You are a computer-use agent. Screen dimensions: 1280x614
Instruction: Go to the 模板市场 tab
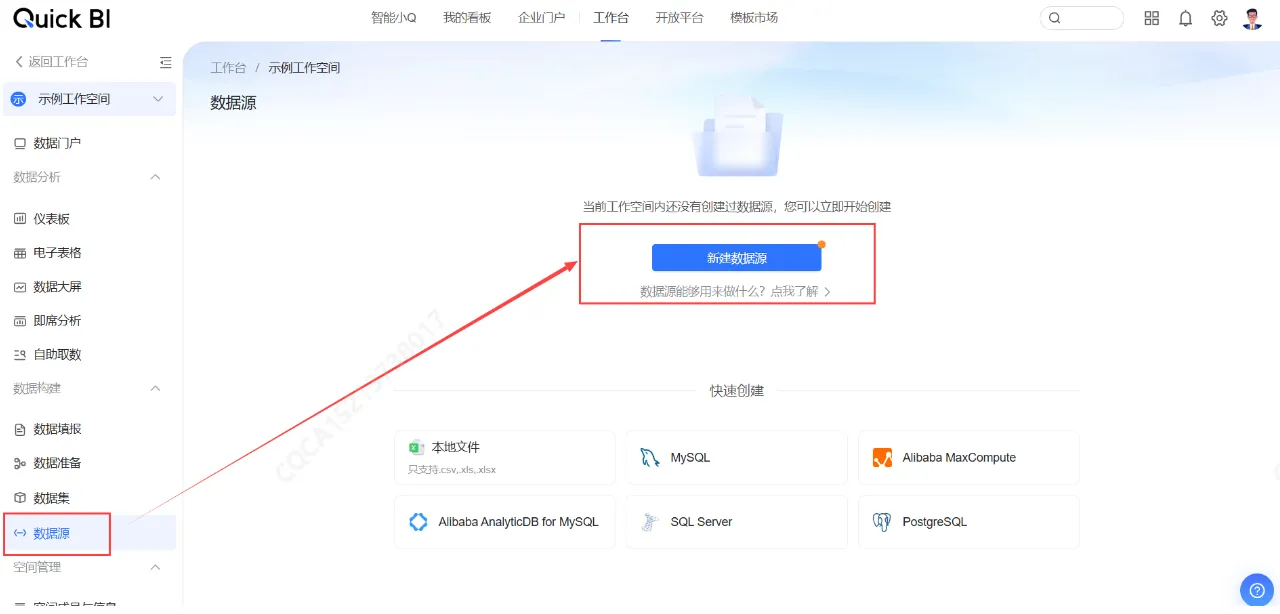click(754, 18)
